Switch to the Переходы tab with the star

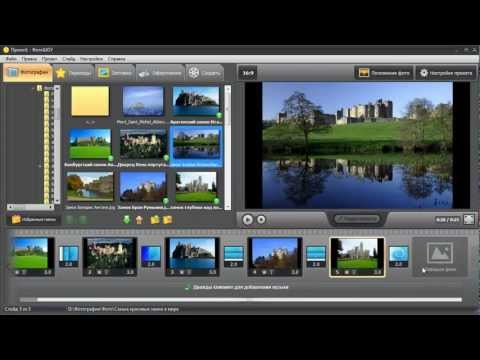[74, 73]
